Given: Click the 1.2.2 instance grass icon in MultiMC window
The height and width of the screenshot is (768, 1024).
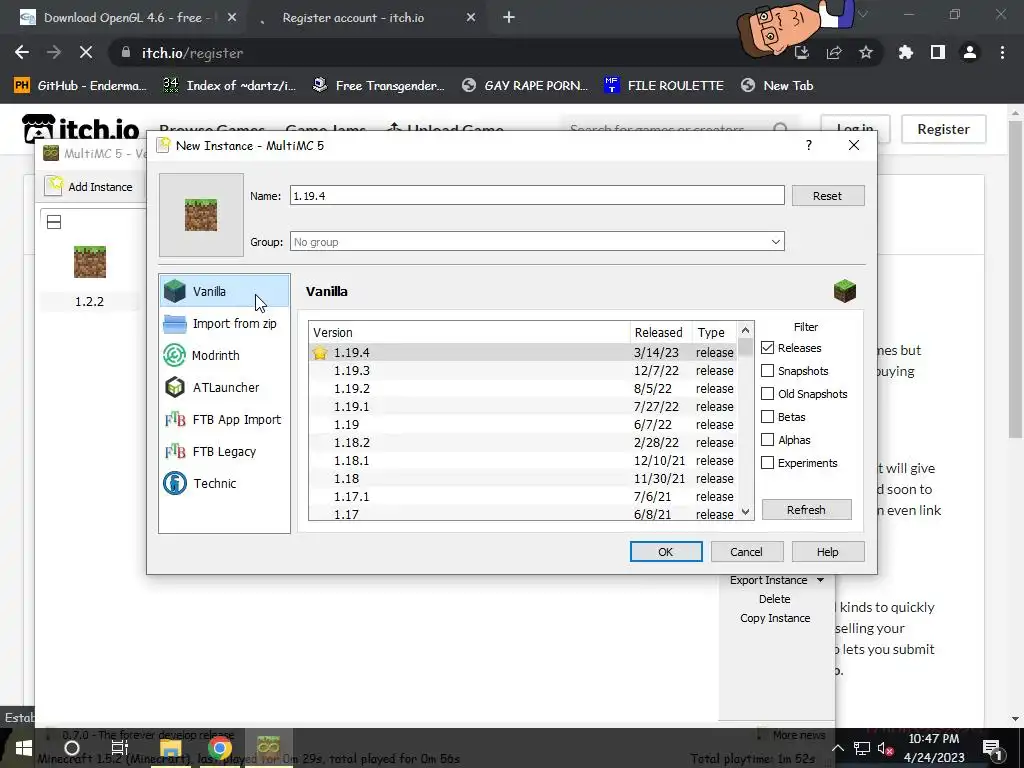Looking at the screenshot, I should [x=89, y=262].
